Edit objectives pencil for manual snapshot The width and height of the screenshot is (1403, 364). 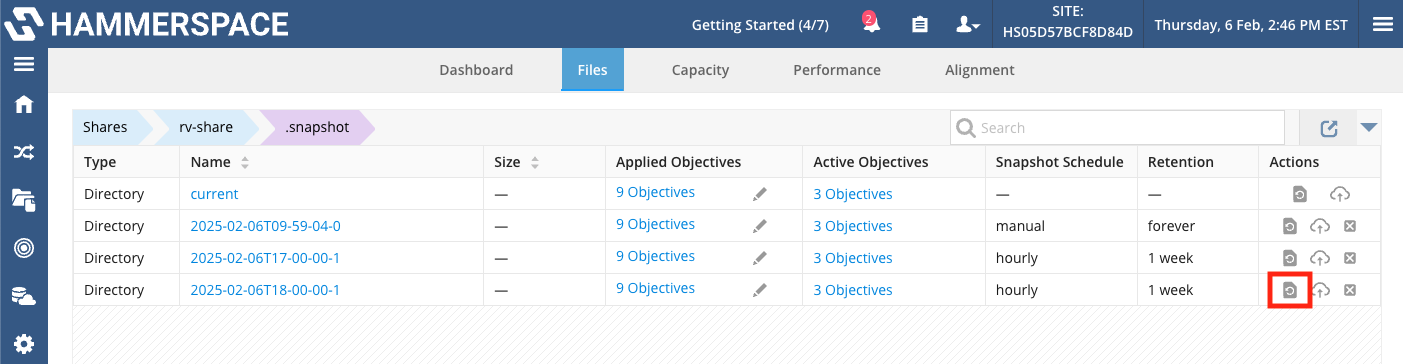tap(760, 226)
